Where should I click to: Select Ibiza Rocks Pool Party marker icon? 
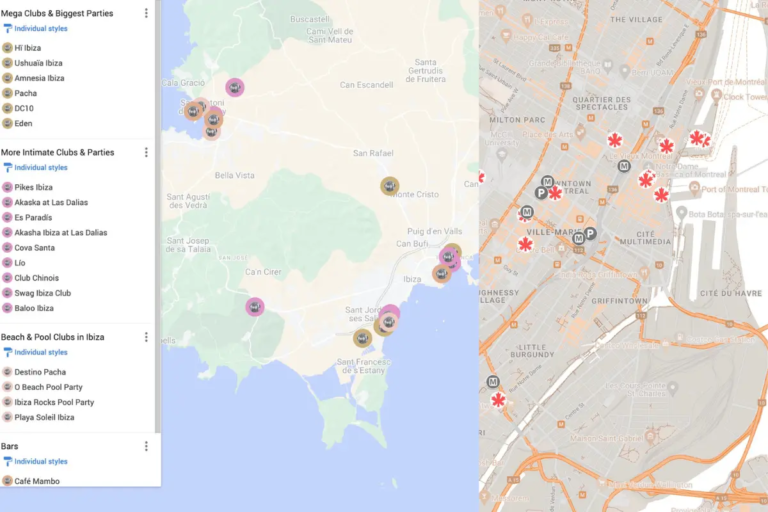click(x=7, y=402)
